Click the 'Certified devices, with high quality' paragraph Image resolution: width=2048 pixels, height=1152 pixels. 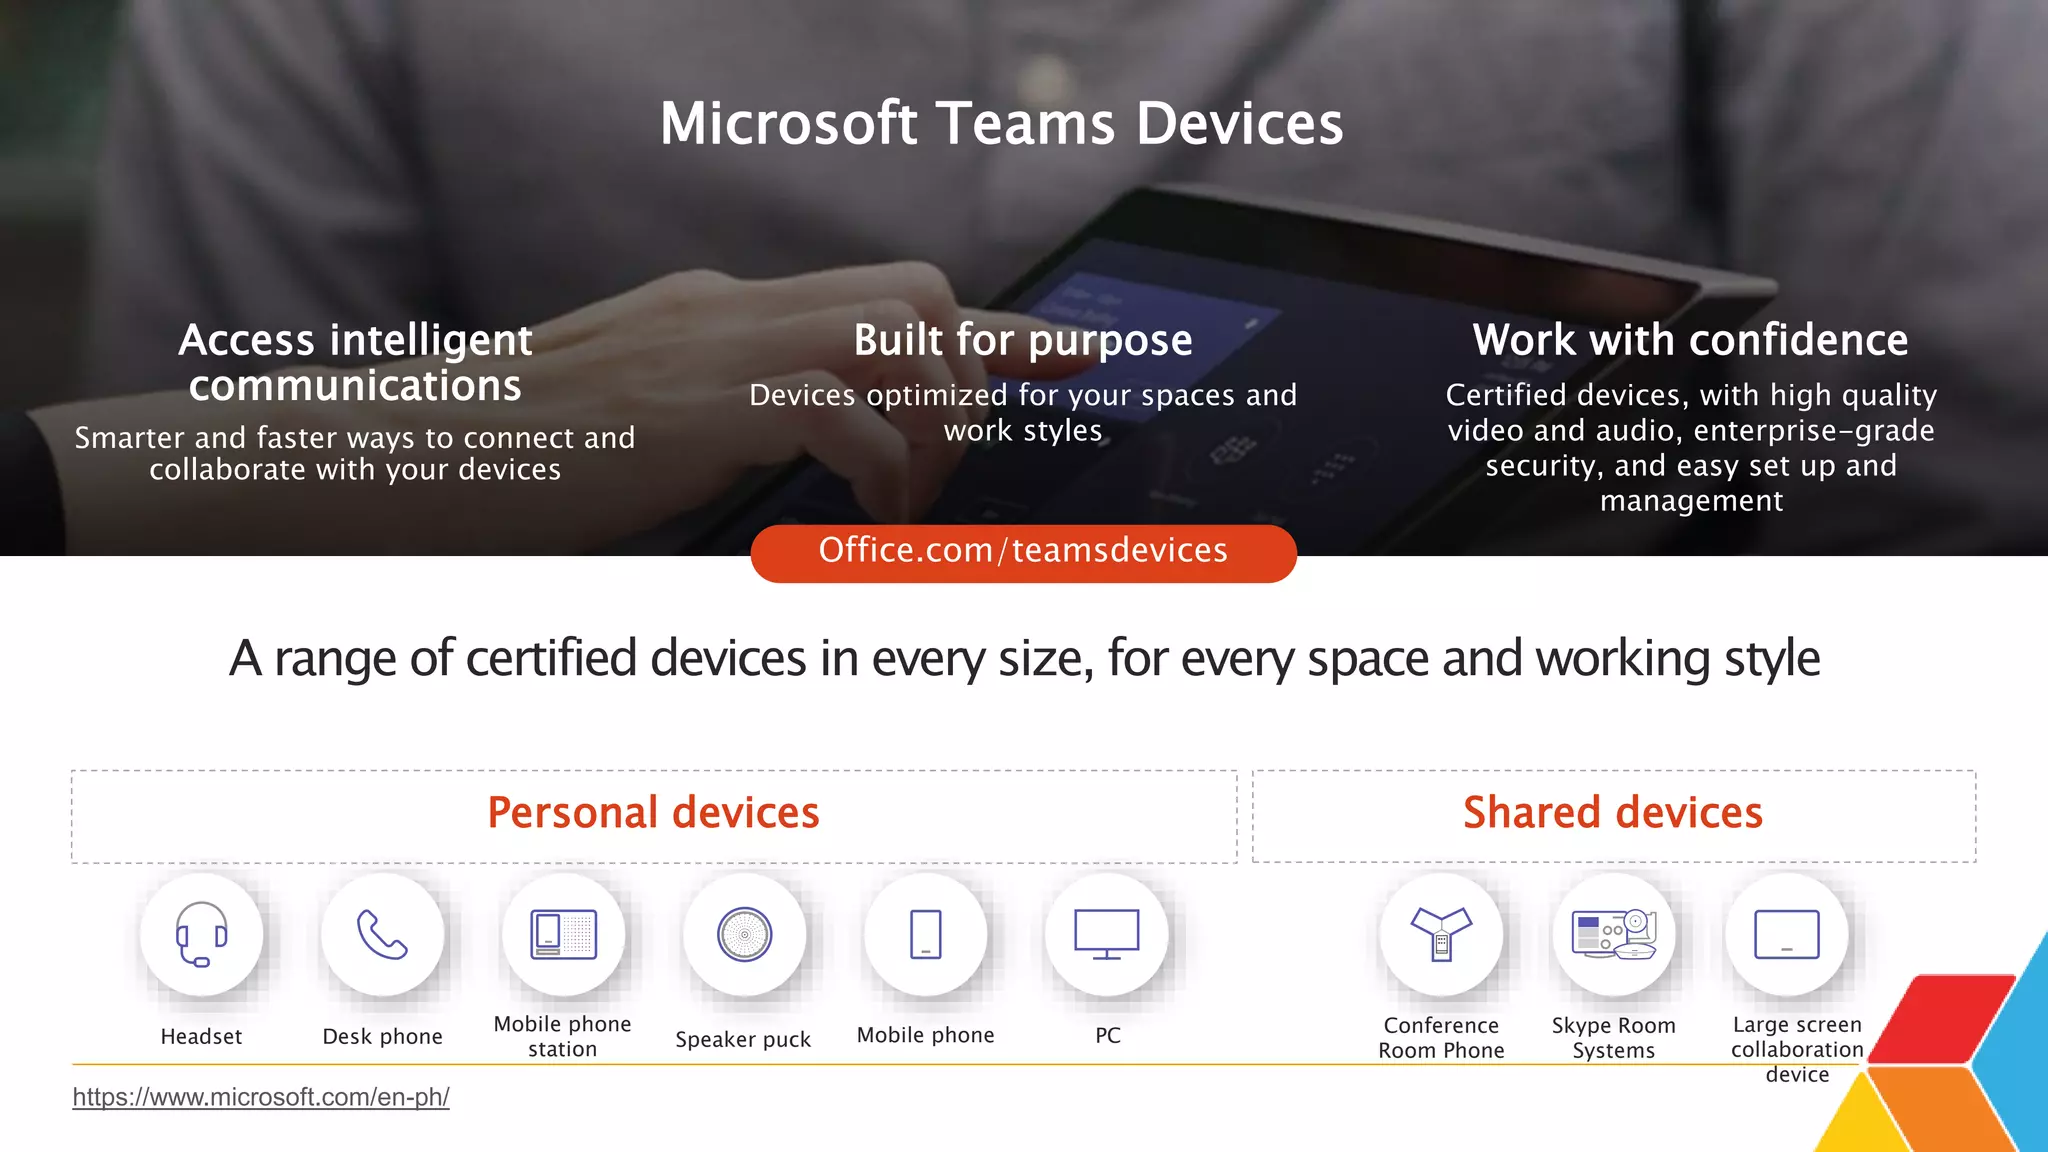tap(1691, 448)
